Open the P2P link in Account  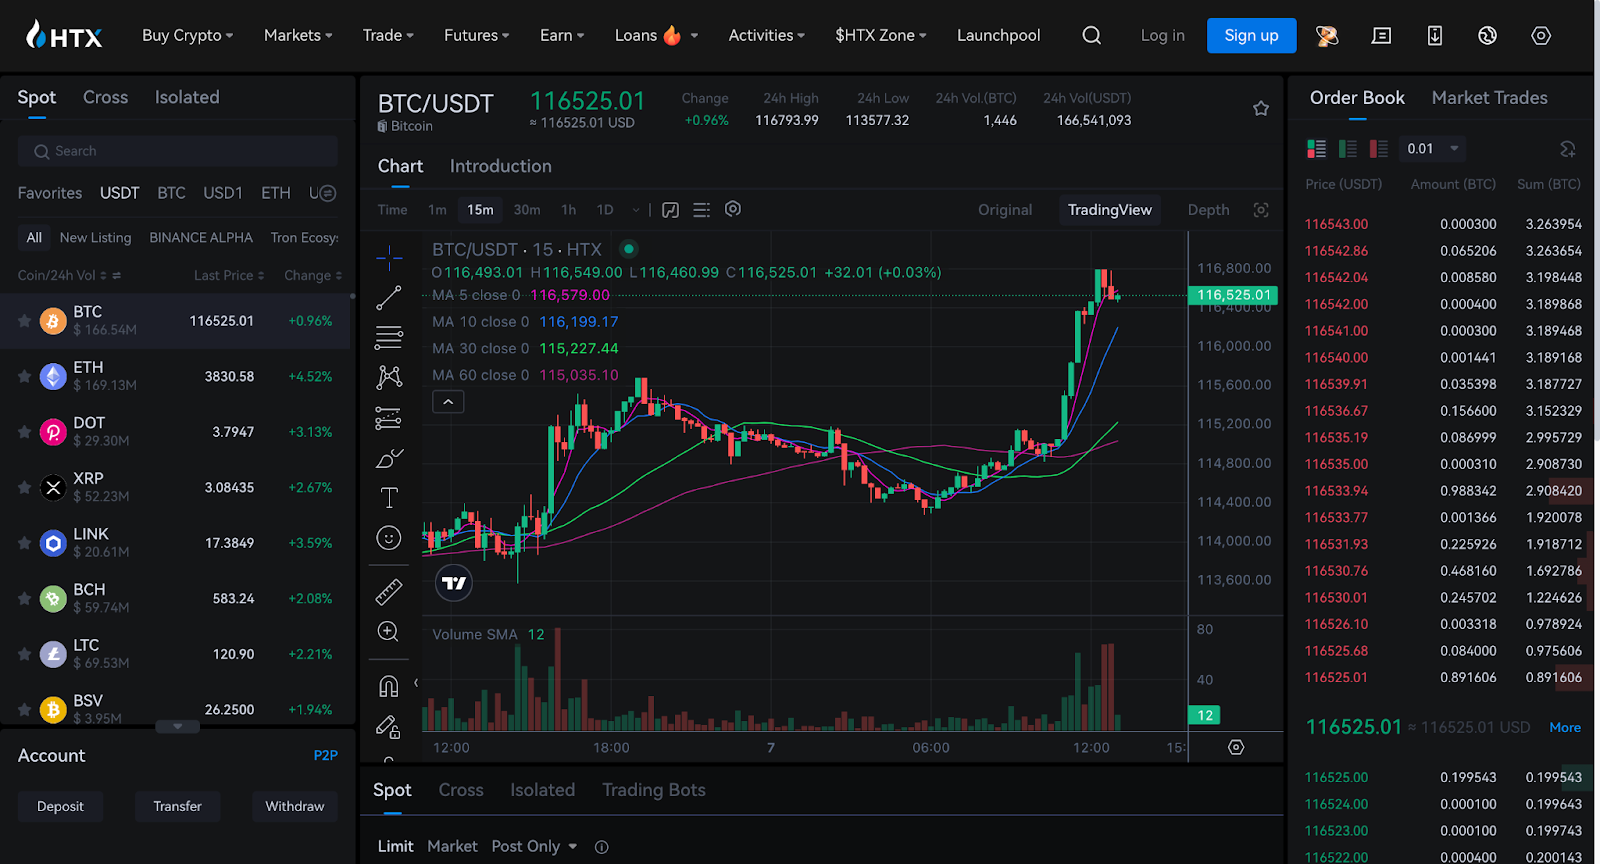point(325,755)
